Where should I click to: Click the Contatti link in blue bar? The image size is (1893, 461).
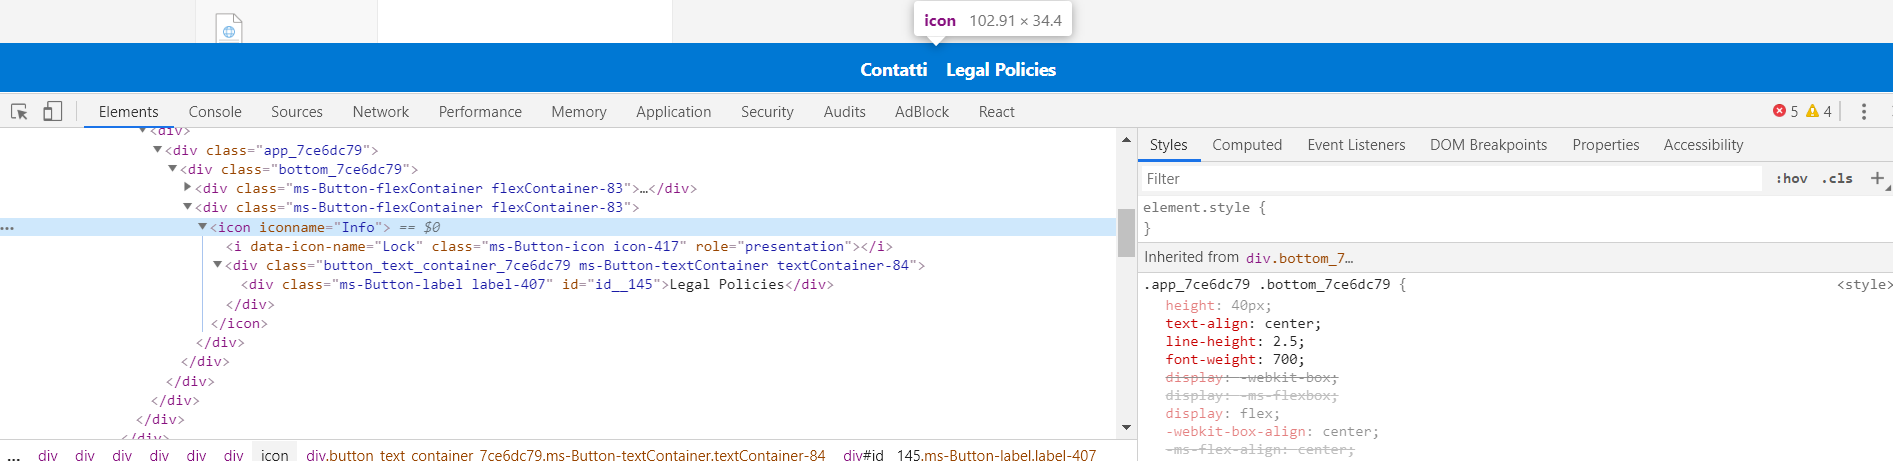pyautogui.click(x=894, y=70)
